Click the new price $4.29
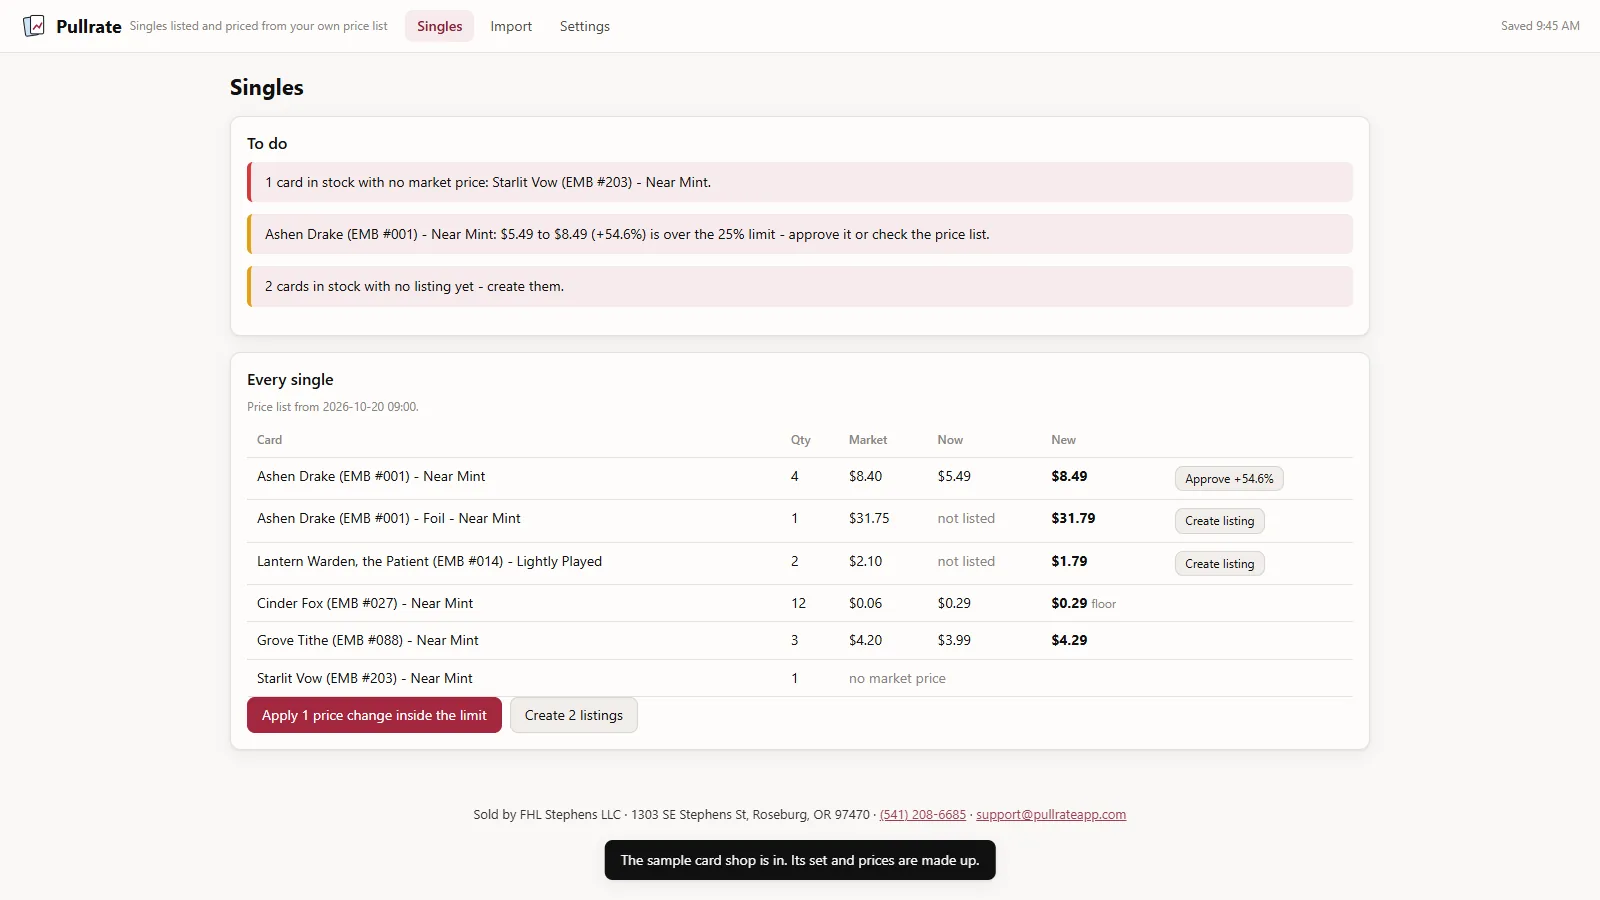 (x=1069, y=640)
